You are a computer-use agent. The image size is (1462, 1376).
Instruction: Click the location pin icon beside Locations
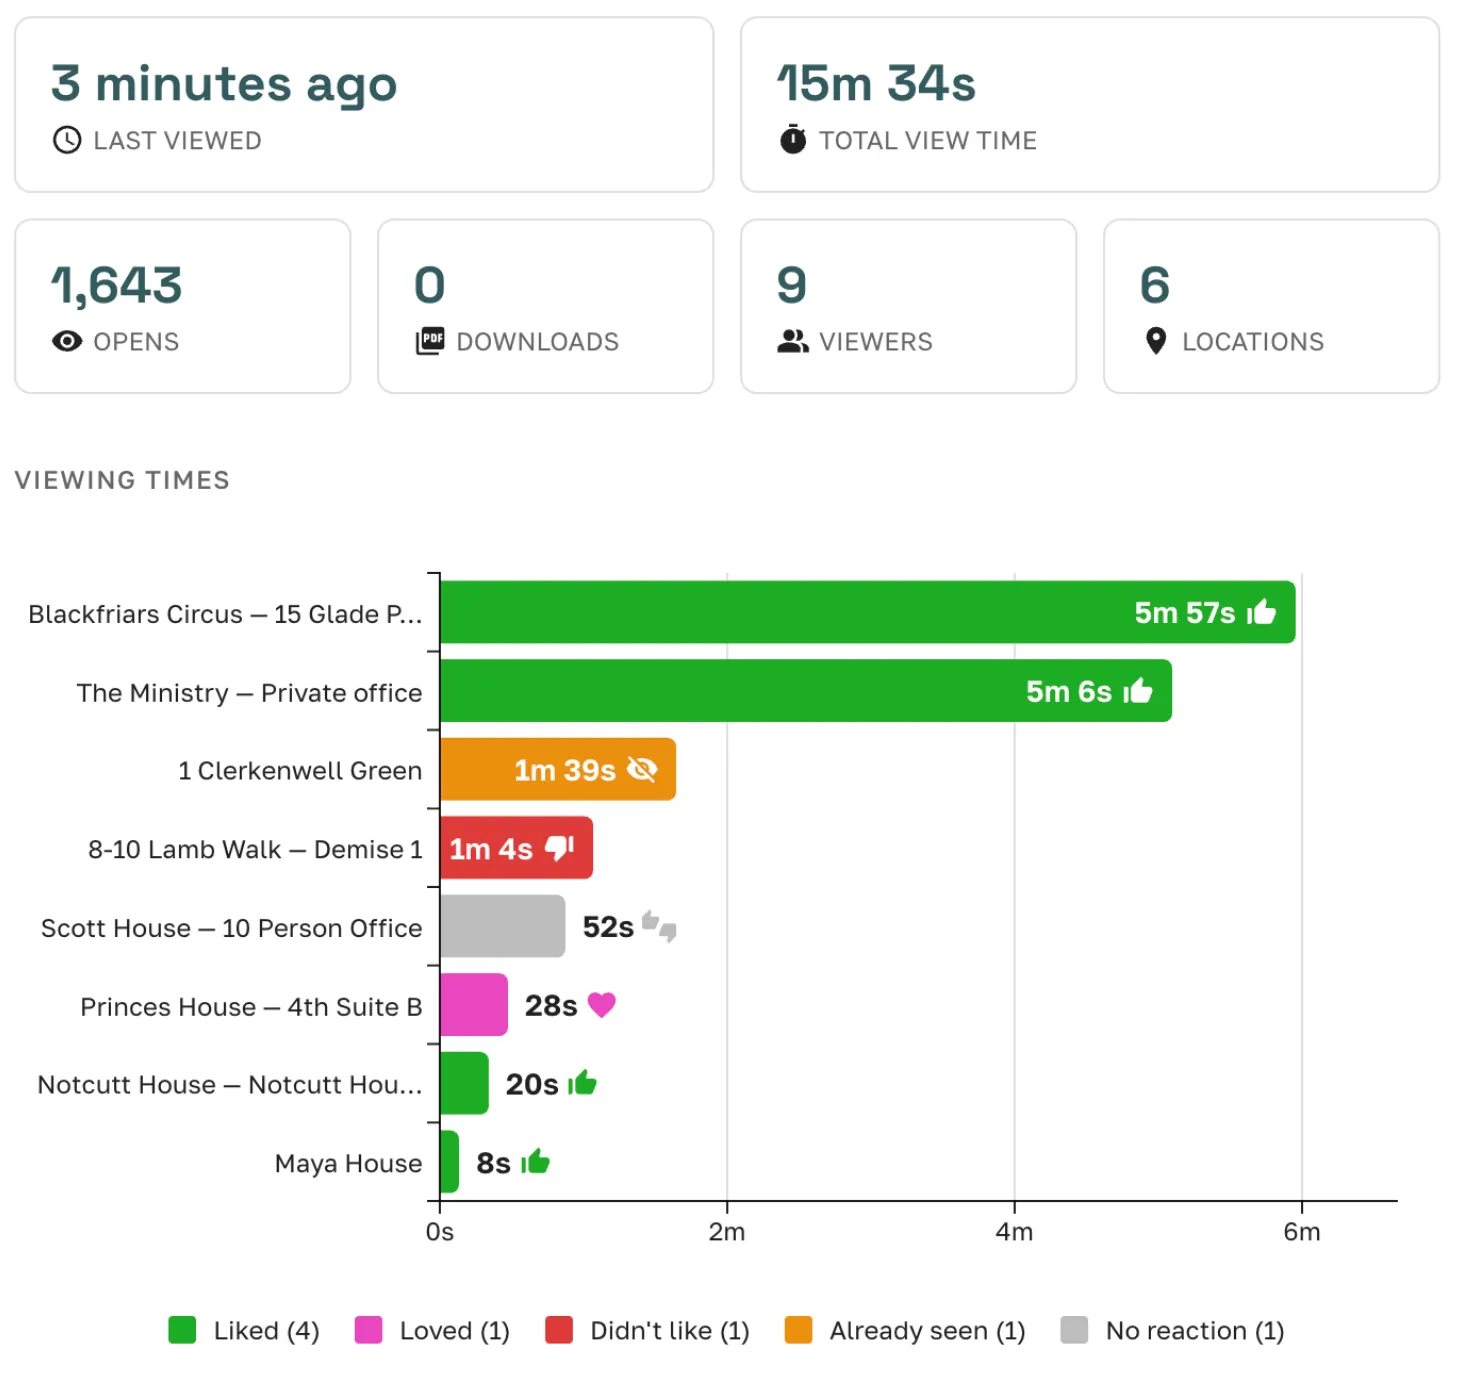click(x=1155, y=341)
